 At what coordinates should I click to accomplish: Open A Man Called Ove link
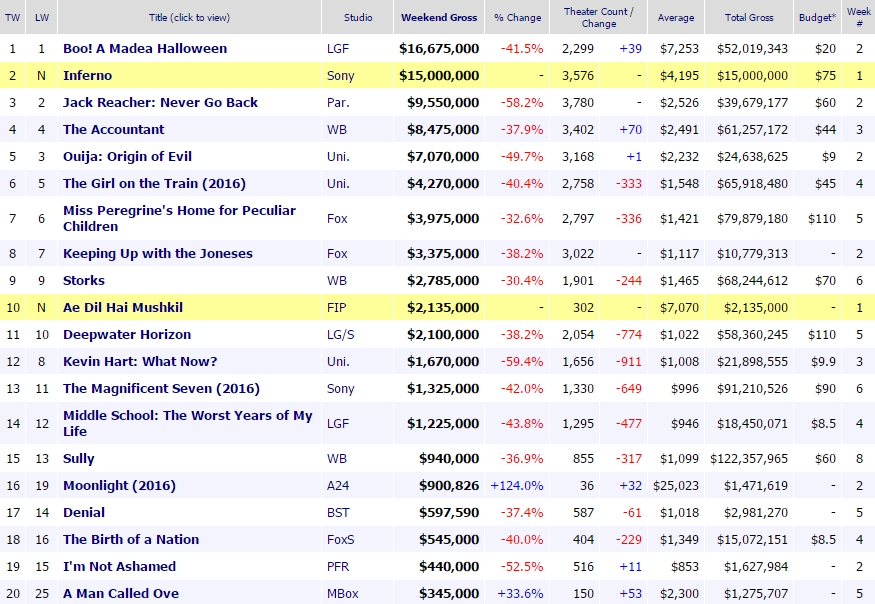coord(121,593)
